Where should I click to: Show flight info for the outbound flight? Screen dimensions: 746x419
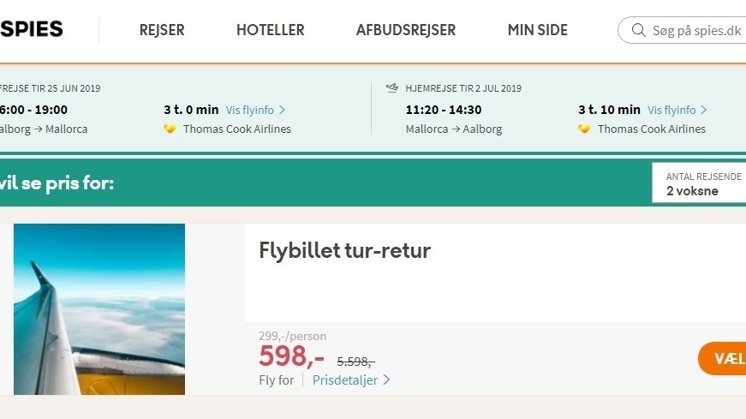tap(249, 110)
